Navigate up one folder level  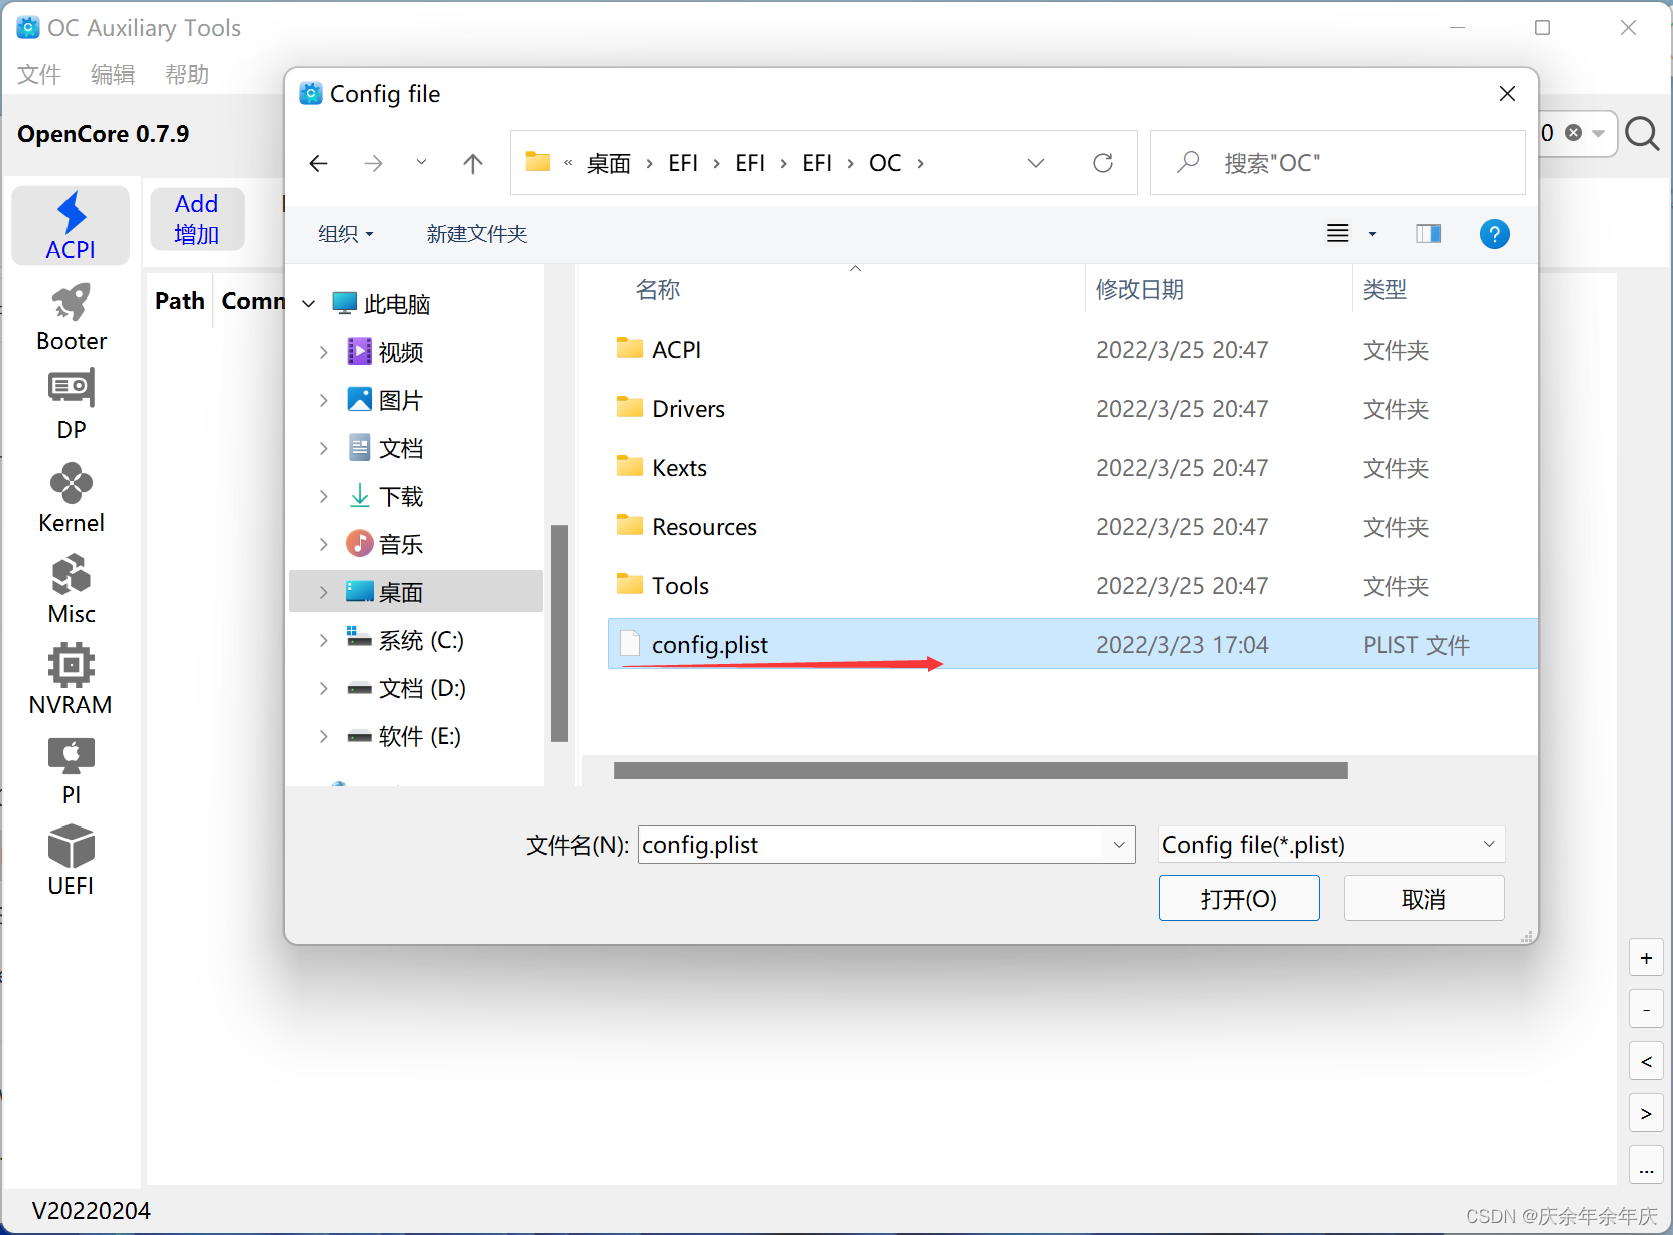tap(473, 163)
